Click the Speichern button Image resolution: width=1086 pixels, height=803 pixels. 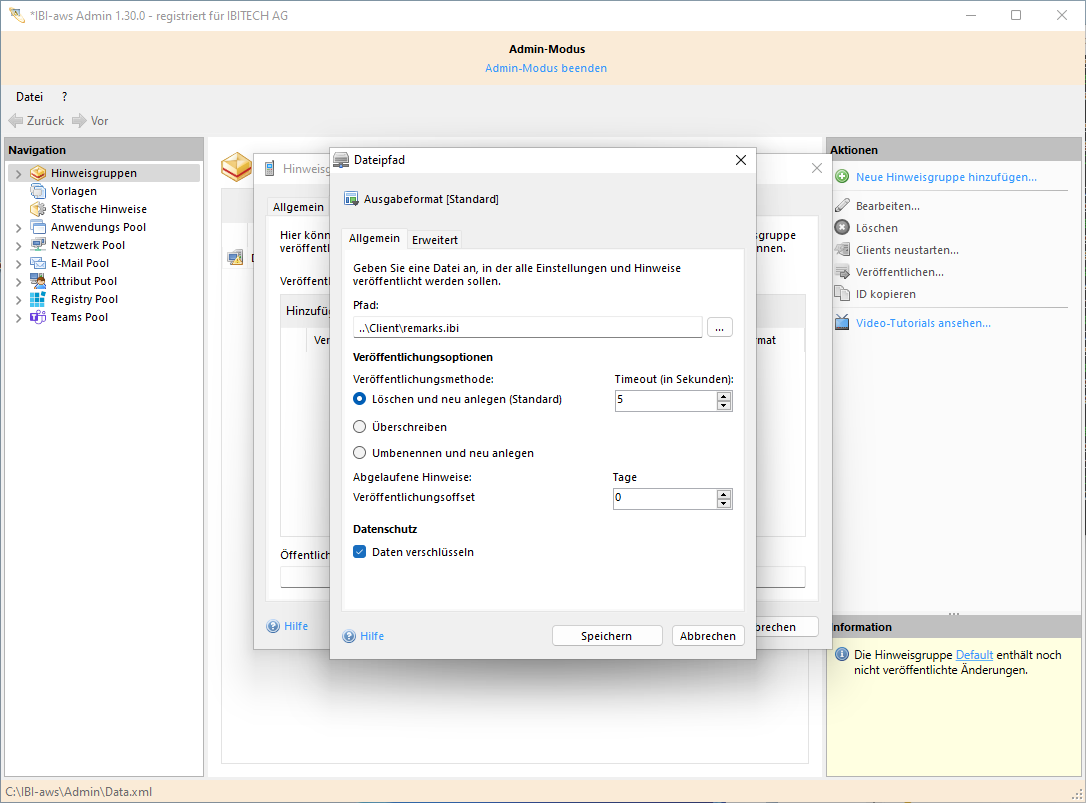(x=607, y=635)
